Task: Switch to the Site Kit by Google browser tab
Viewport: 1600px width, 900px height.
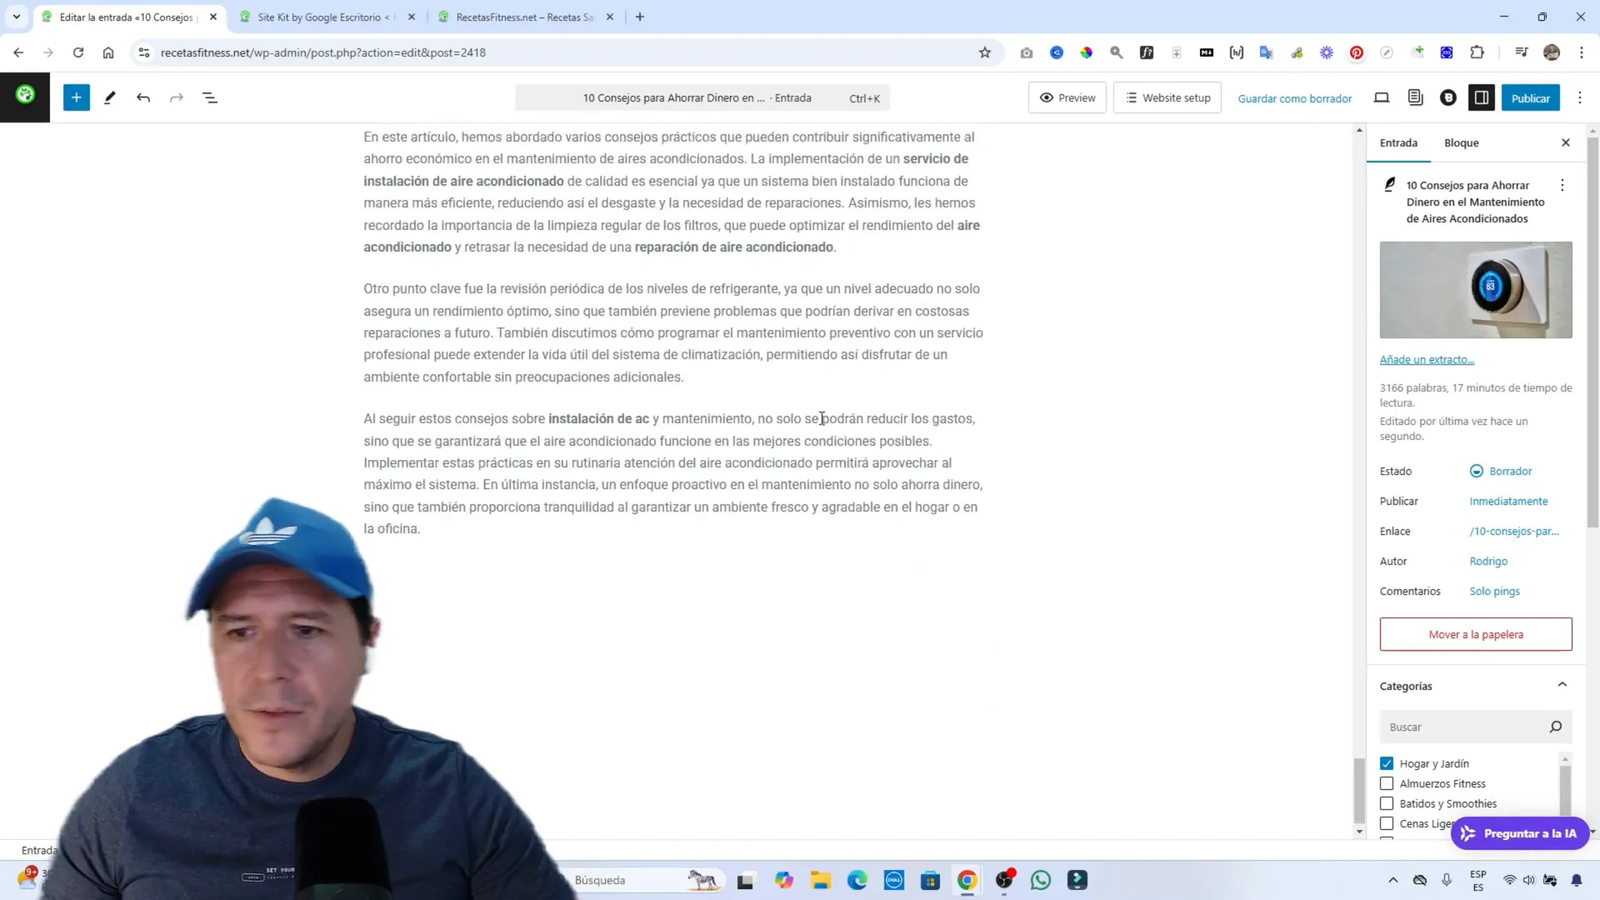Action: tap(320, 16)
